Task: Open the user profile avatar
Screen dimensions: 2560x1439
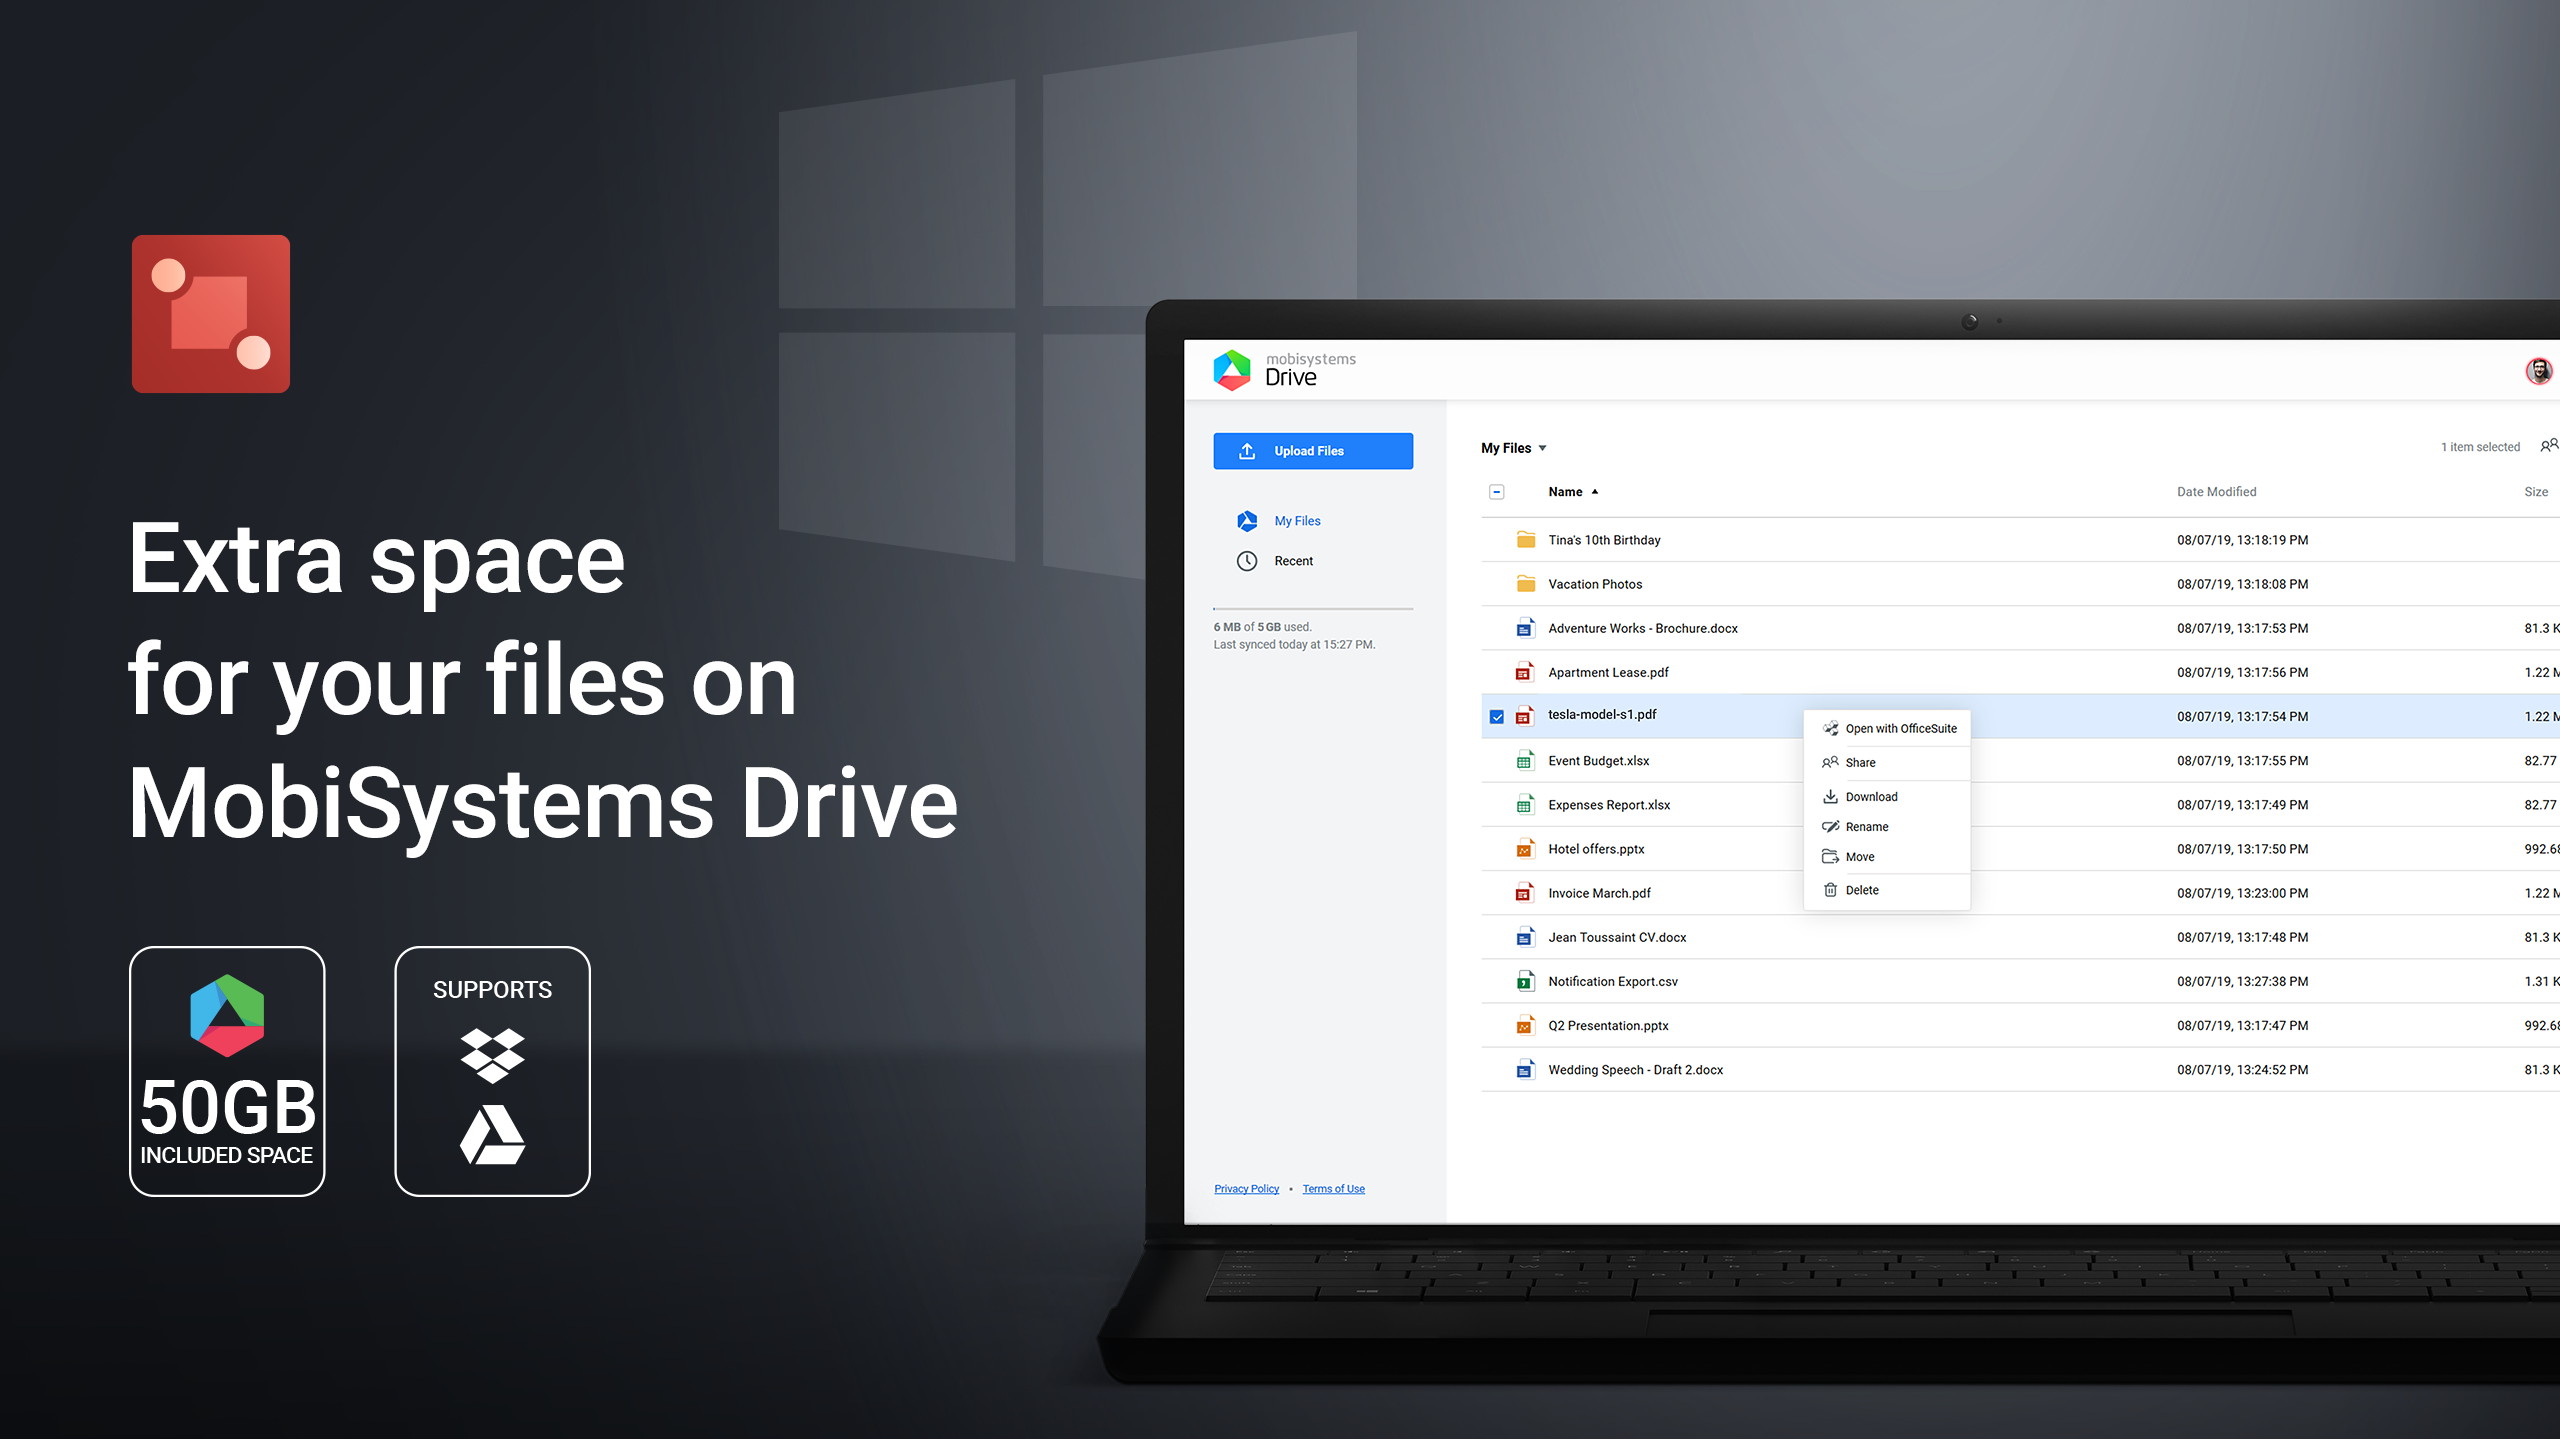Action: coord(2538,371)
